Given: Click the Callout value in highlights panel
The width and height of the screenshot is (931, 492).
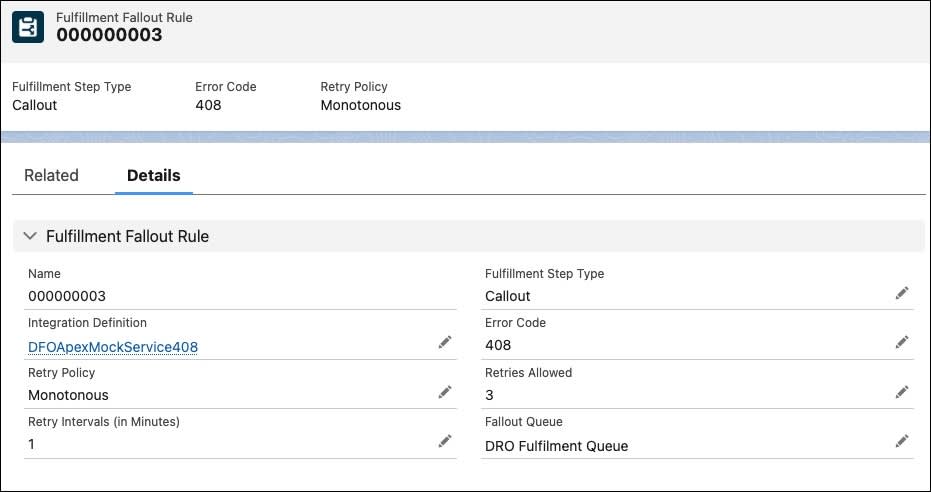Looking at the screenshot, I should coord(35,105).
